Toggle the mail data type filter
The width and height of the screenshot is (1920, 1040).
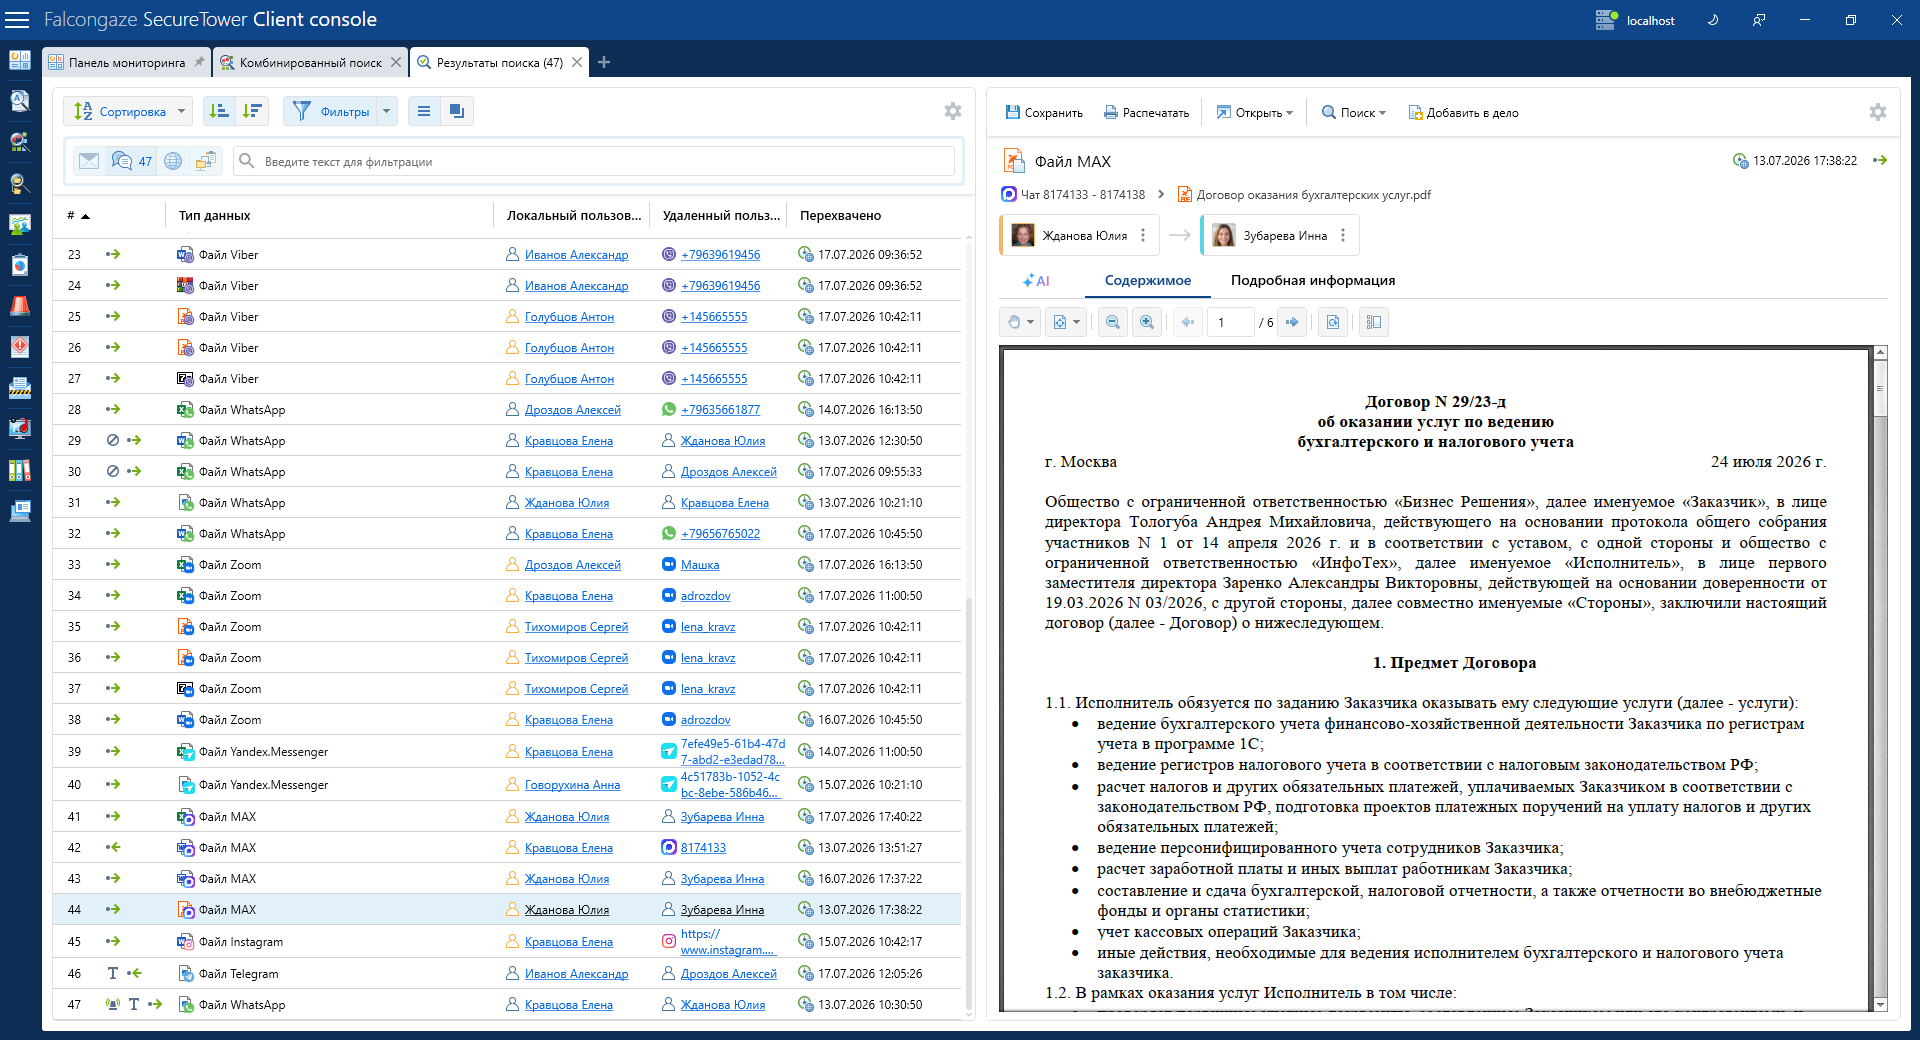[x=89, y=161]
